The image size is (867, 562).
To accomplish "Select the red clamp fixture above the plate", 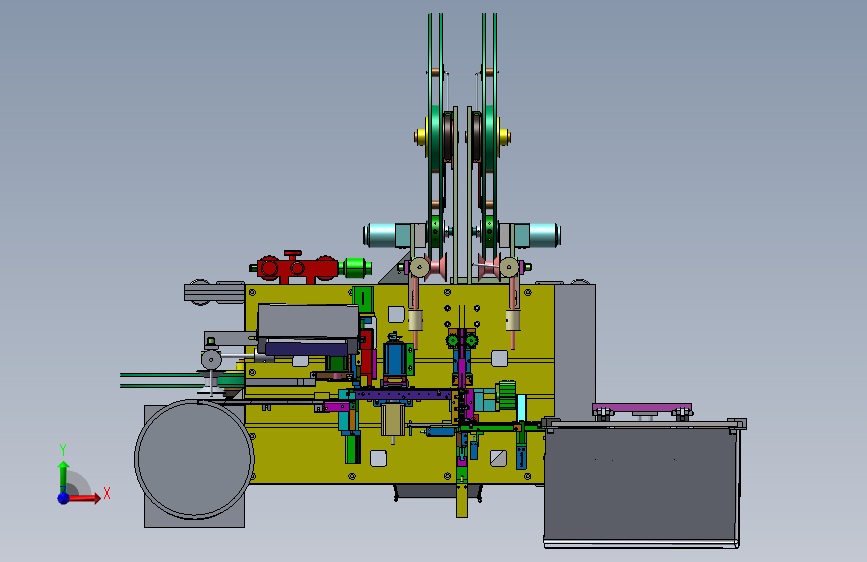I will (x=296, y=268).
